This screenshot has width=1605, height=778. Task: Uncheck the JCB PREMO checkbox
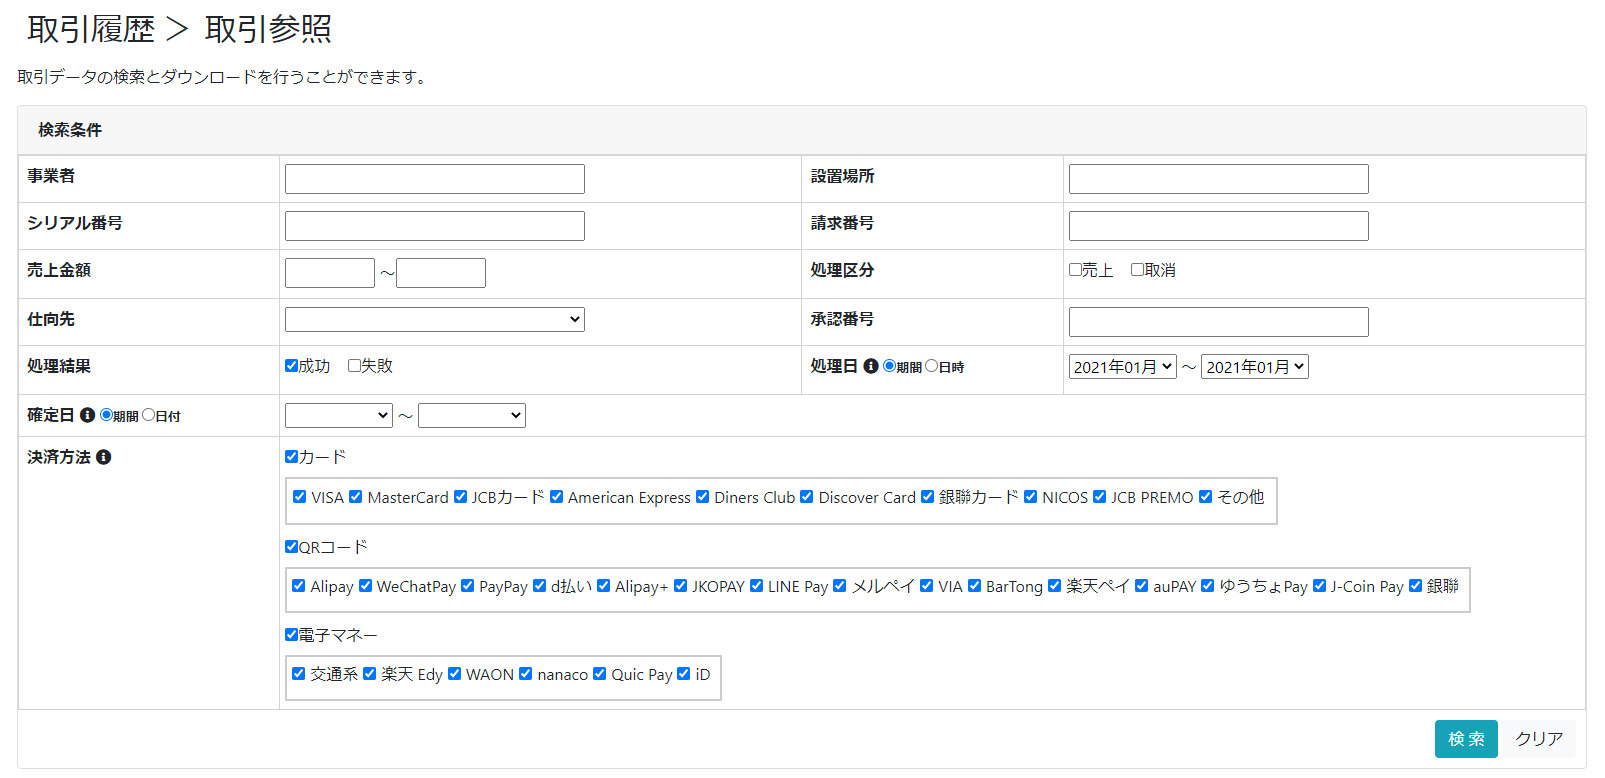pyautogui.click(x=1099, y=497)
